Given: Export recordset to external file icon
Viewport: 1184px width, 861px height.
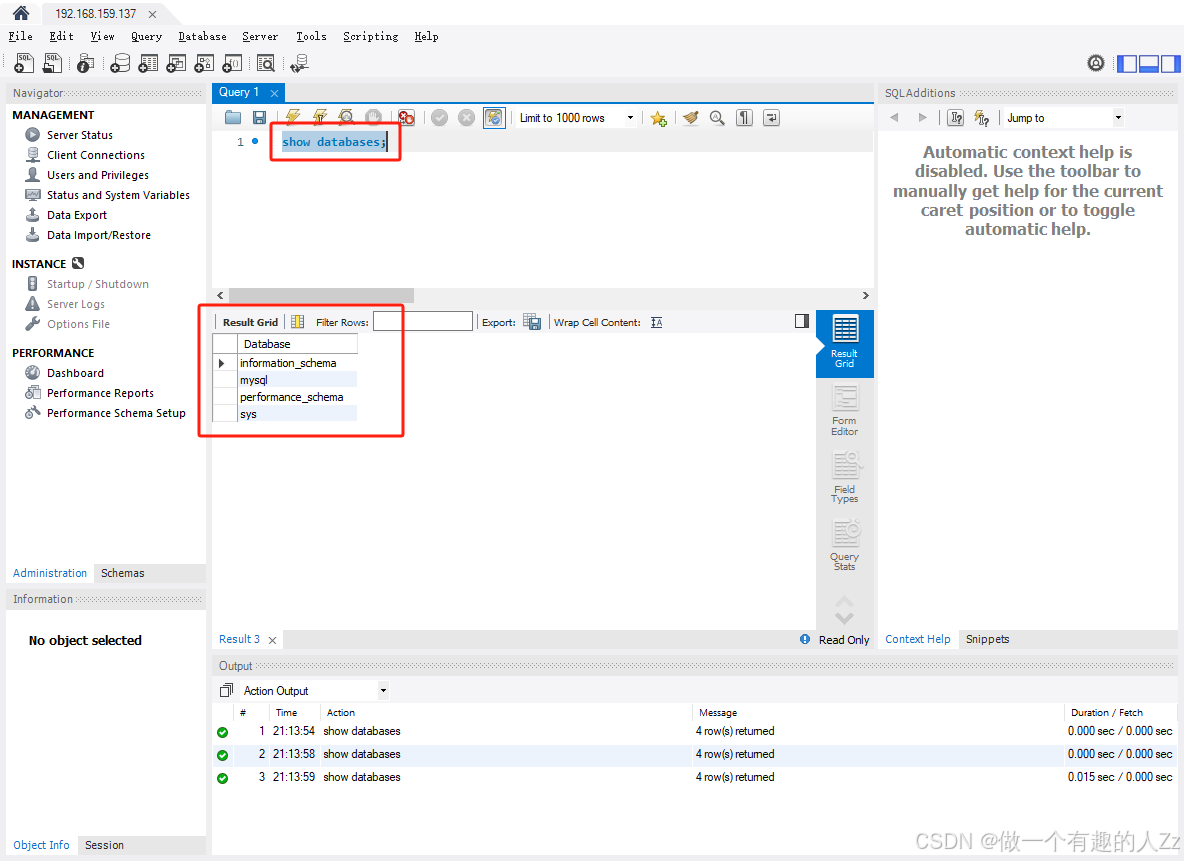Looking at the screenshot, I should [532, 322].
